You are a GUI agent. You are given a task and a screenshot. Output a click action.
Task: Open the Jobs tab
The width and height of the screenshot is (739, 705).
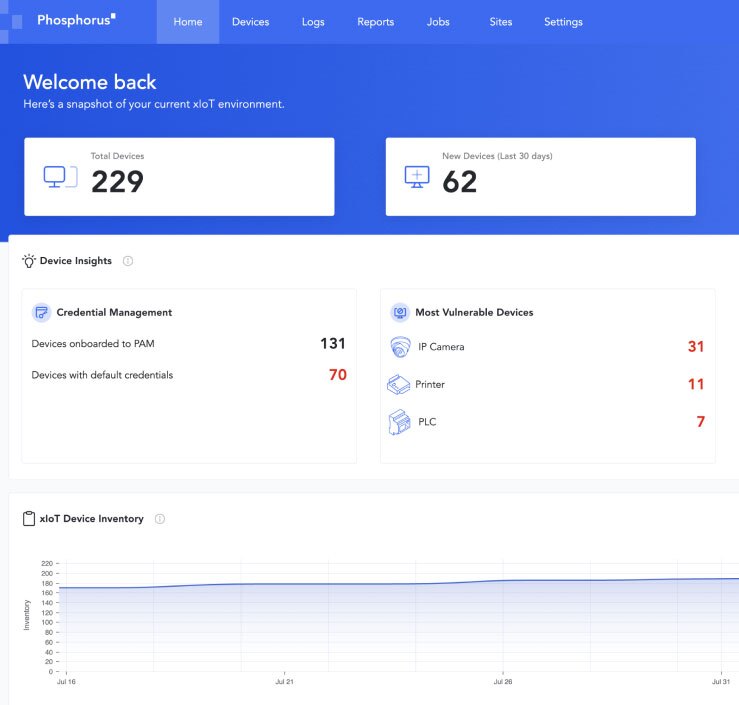438,22
